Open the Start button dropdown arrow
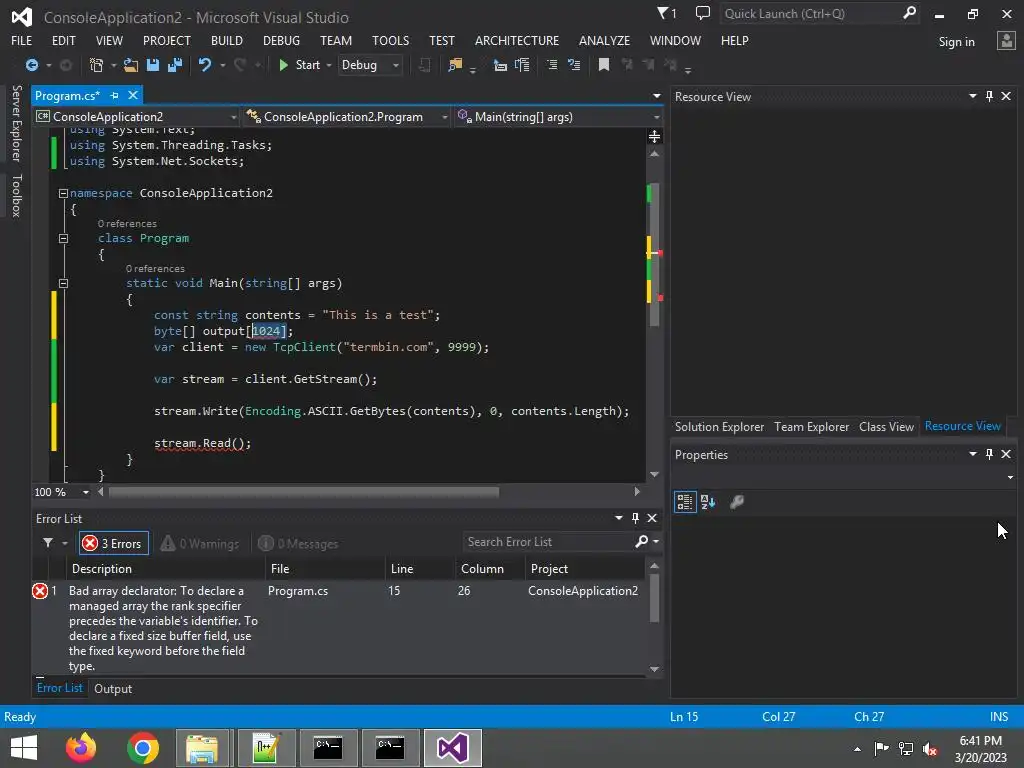Viewport: 1024px width, 768px height. tap(328, 65)
